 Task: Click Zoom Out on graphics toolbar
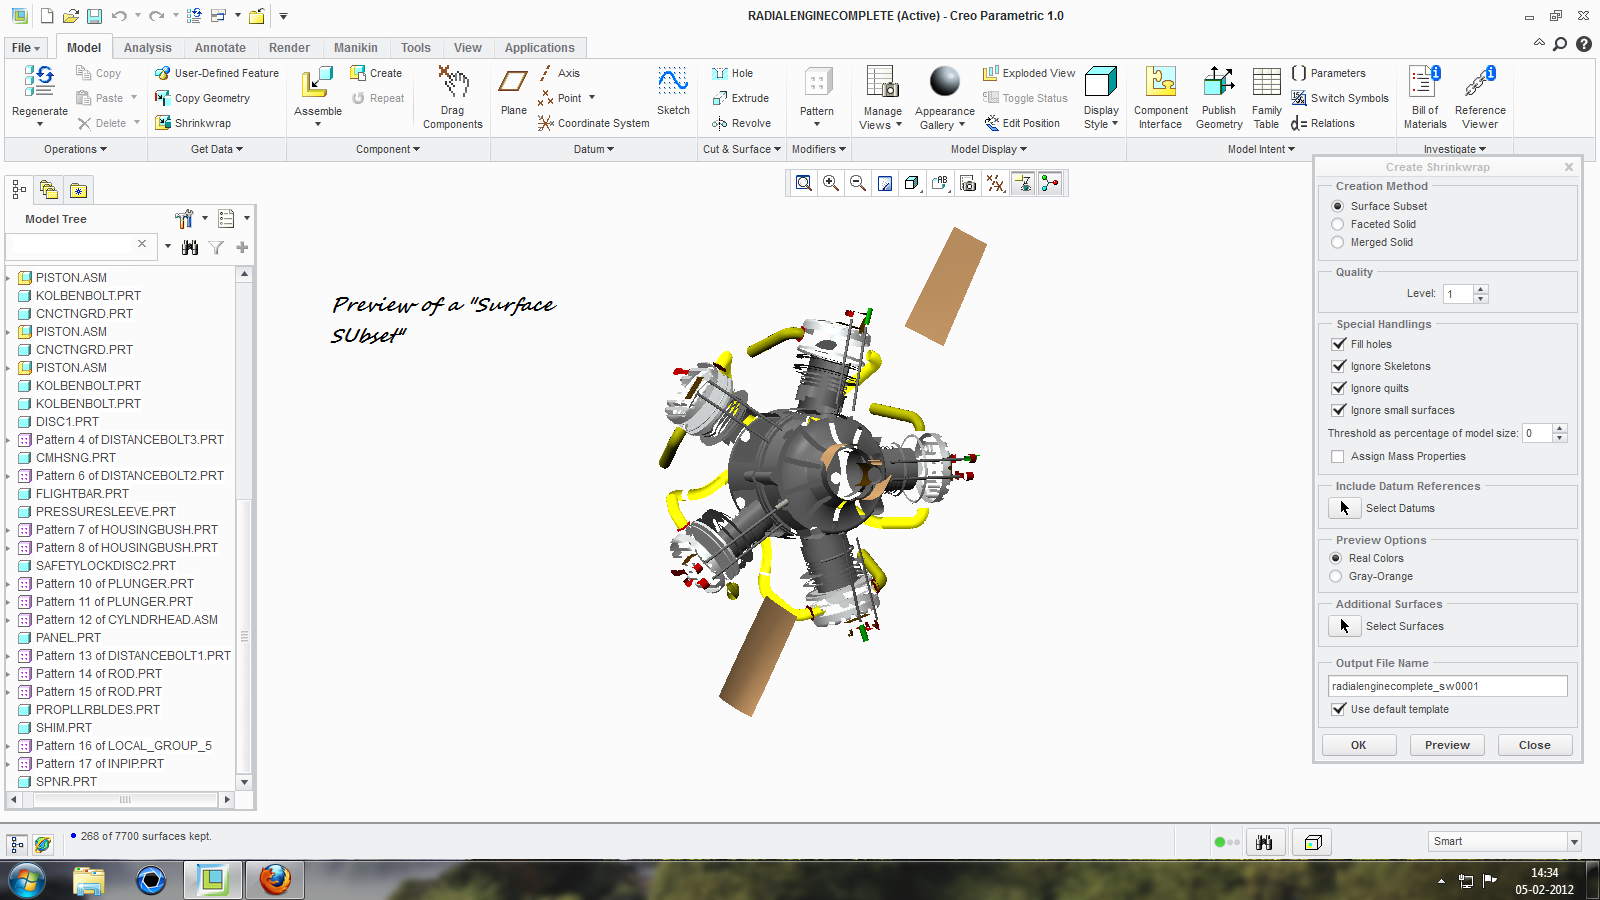858,183
